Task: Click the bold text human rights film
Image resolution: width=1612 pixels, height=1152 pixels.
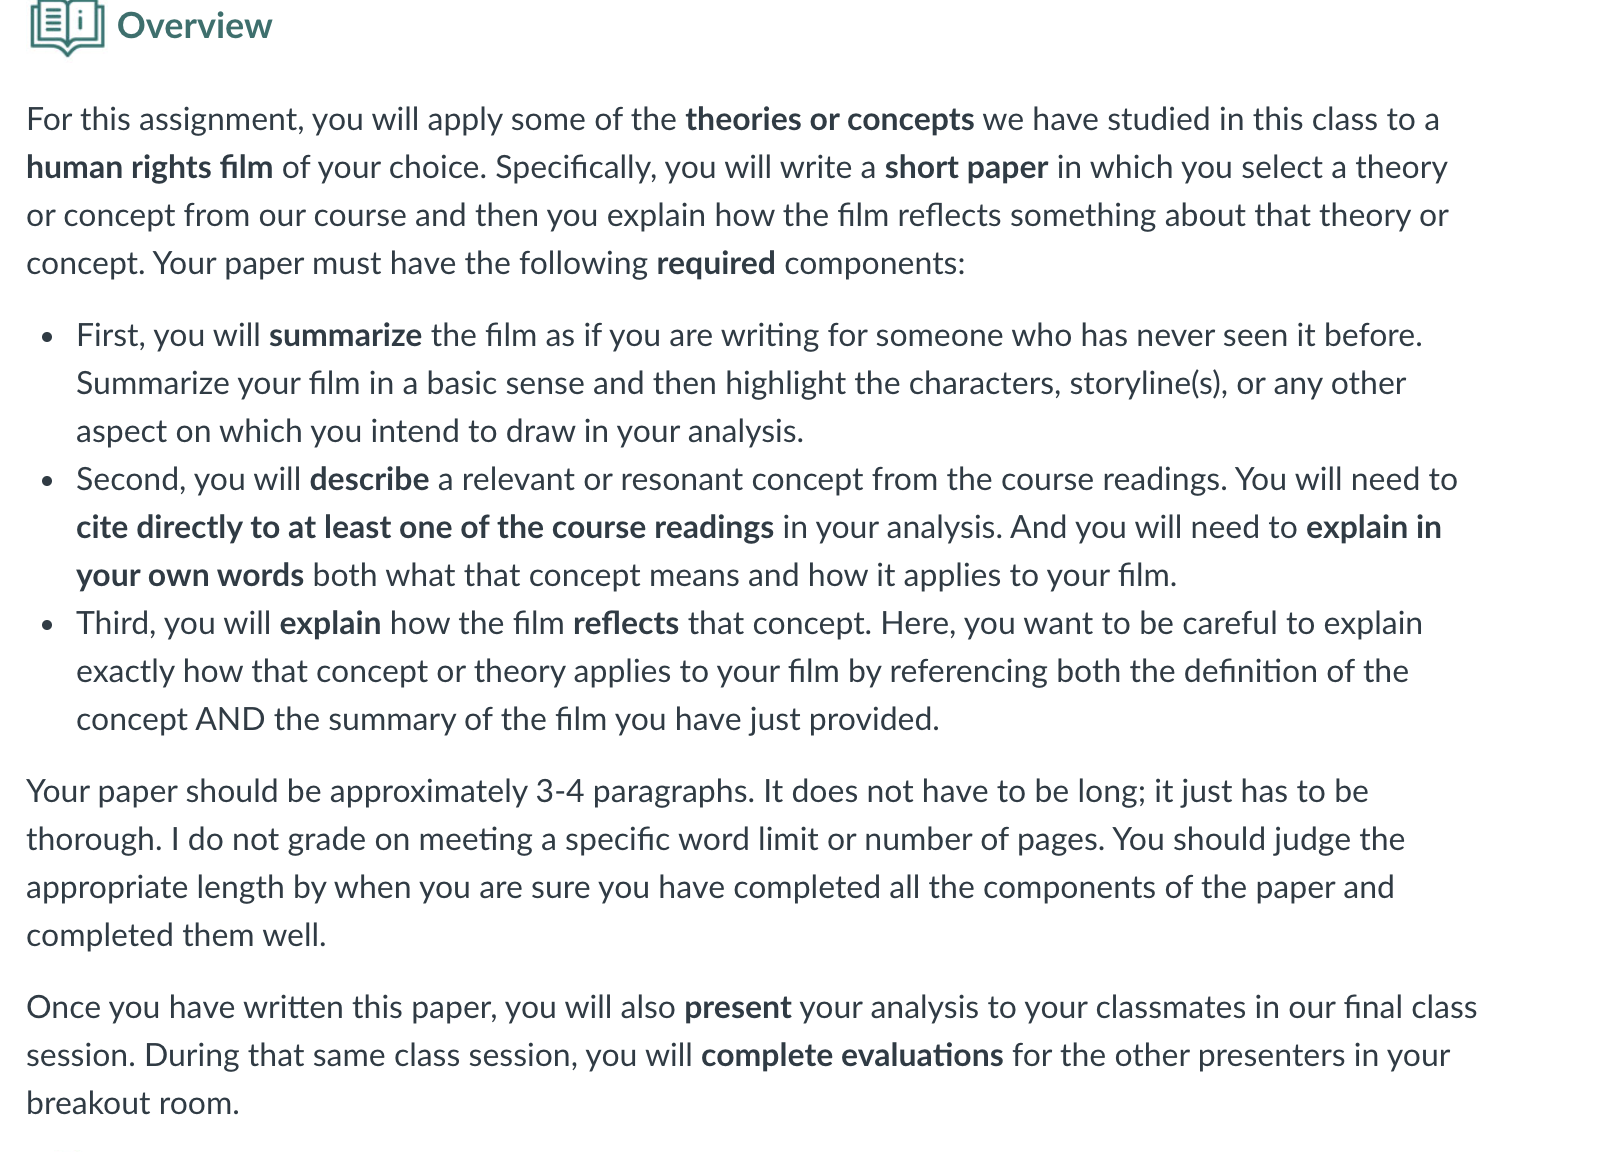Action: click(x=149, y=167)
